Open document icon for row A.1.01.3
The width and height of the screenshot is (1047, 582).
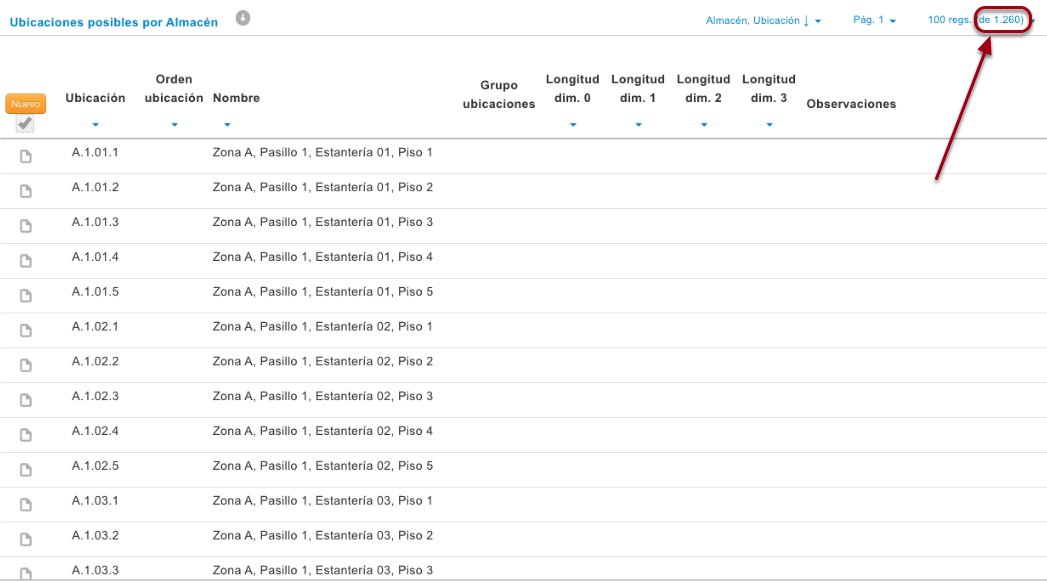(26, 226)
